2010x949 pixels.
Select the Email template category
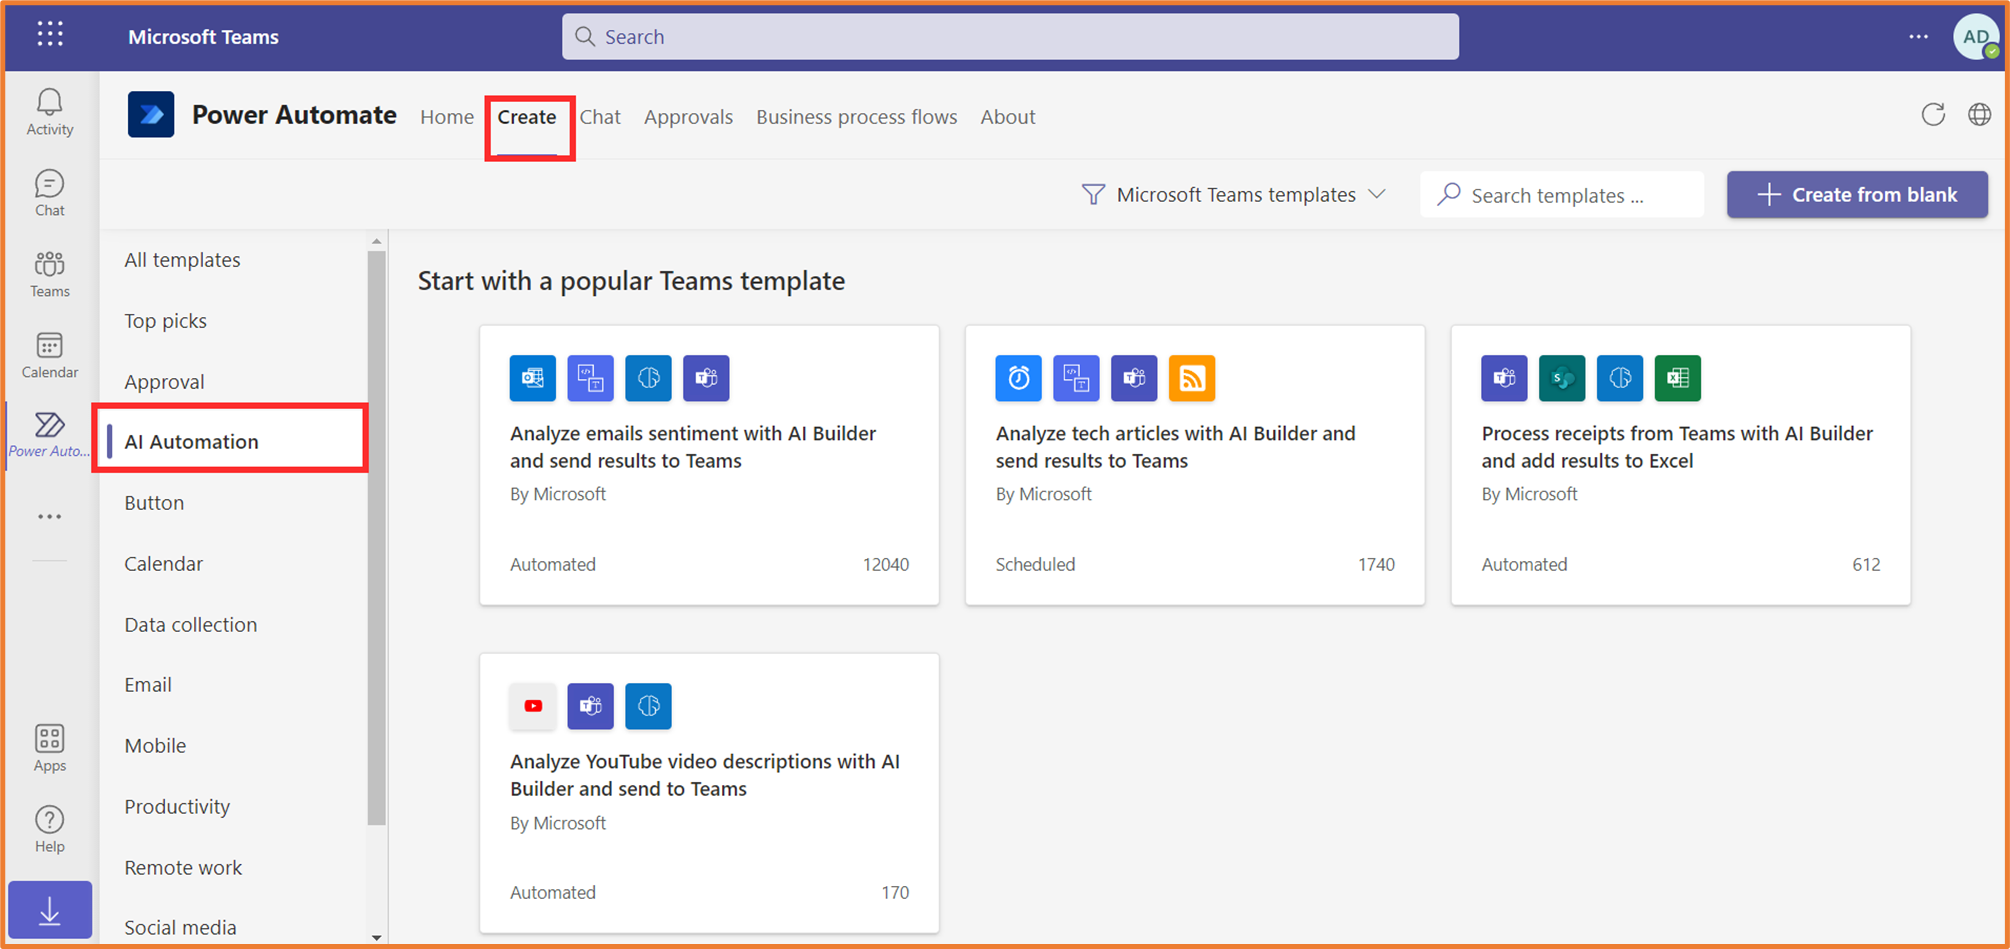pyautogui.click(x=147, y=684)
